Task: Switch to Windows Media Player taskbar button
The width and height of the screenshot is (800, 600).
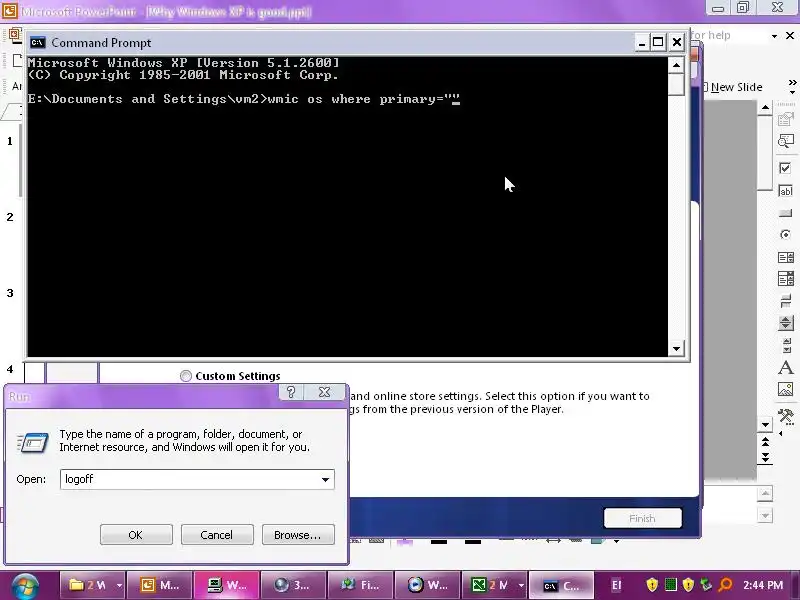Action: click(427, 585)
